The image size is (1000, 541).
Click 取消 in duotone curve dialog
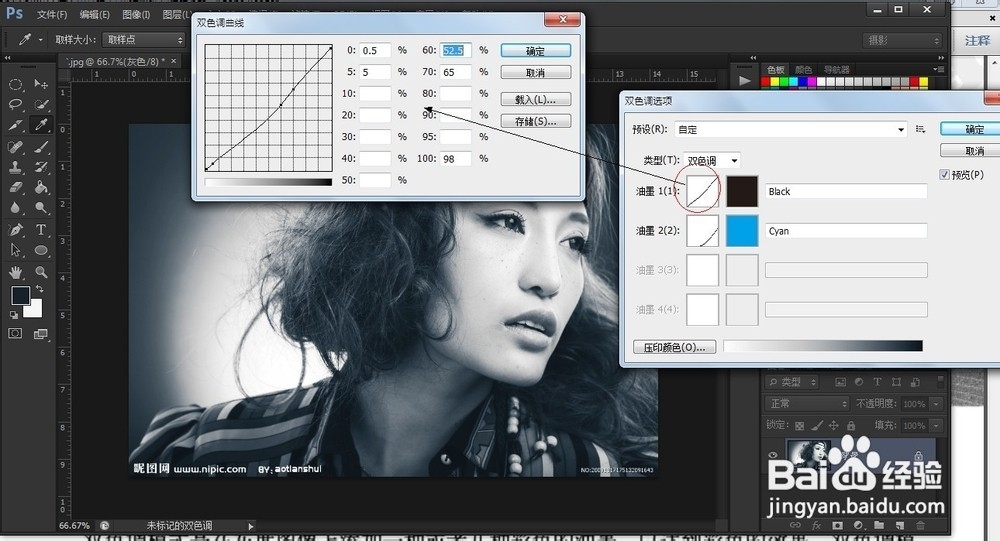pos(536,73)
